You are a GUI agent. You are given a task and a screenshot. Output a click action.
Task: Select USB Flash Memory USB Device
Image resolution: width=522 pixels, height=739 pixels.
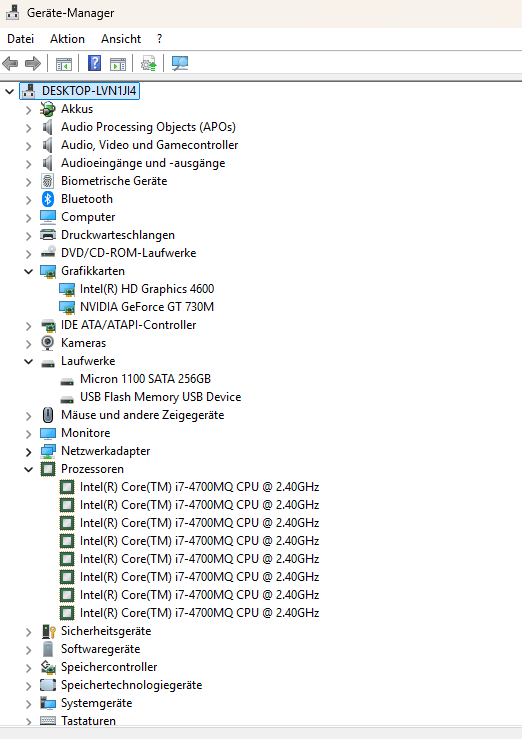click(x=160, y=397)
